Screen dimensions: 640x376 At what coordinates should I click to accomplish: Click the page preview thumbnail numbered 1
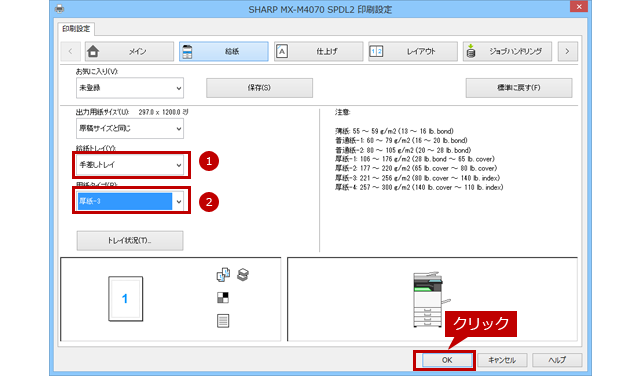click(125, 299)
